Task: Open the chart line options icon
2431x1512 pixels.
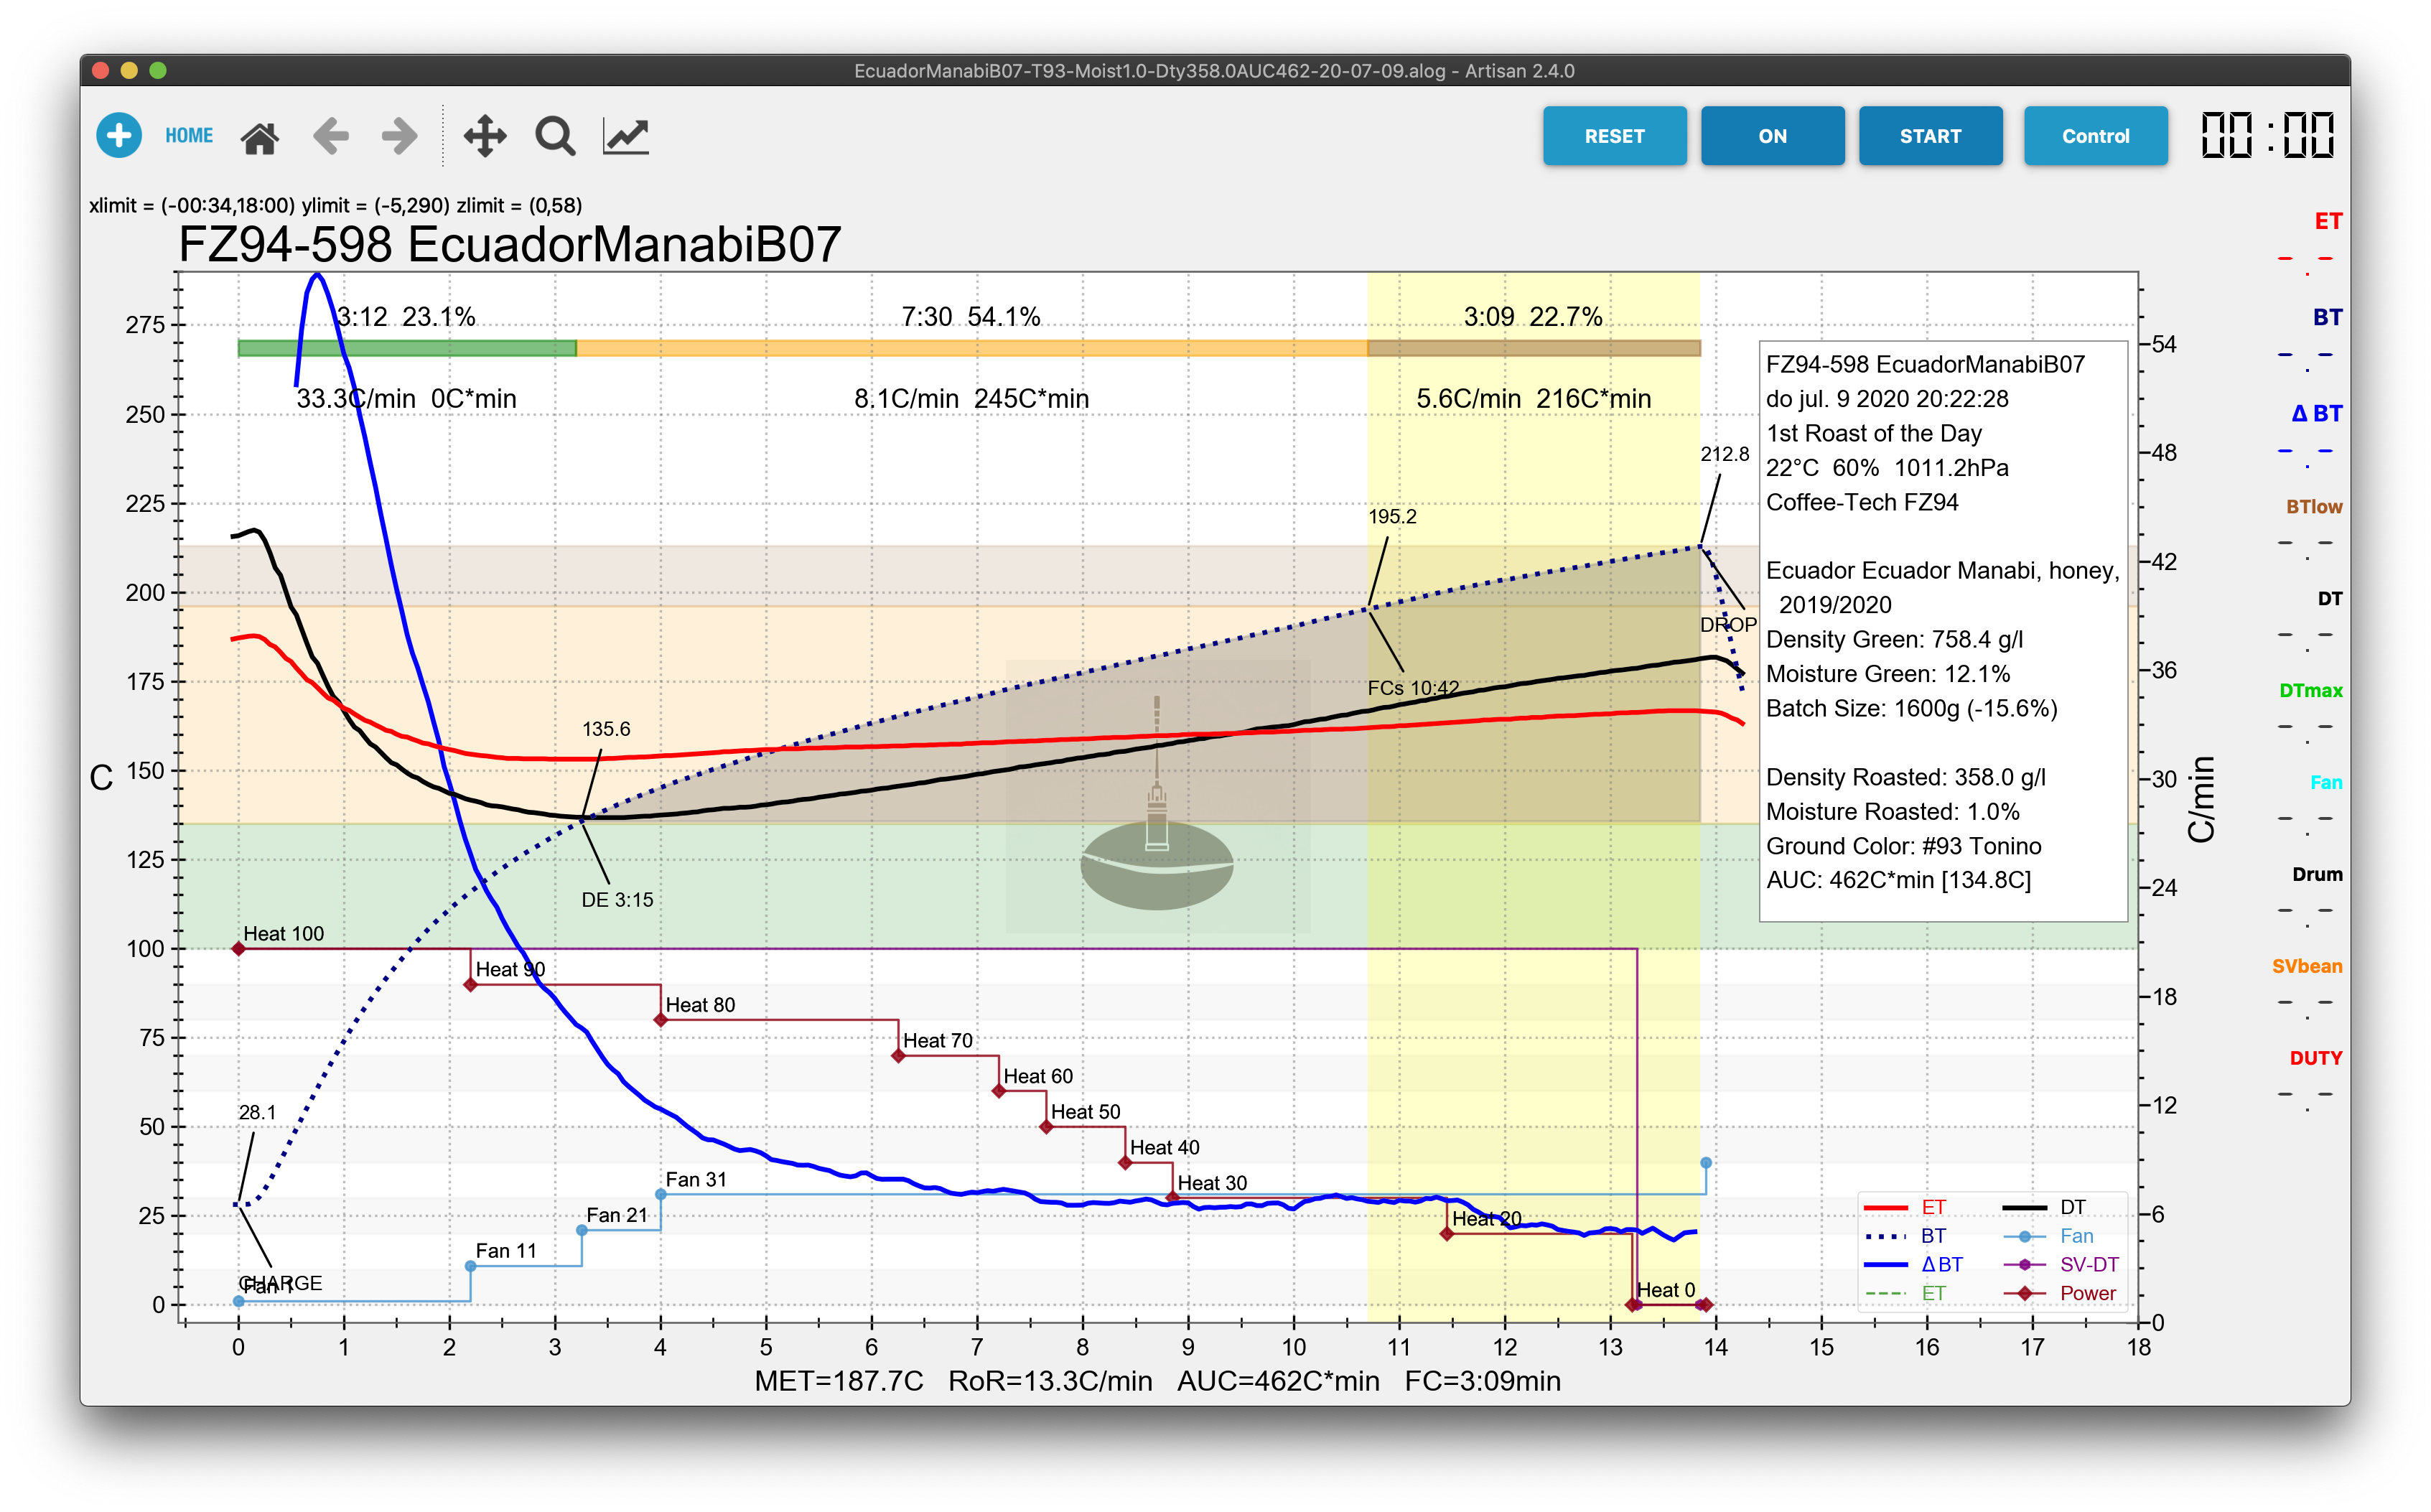Action: (626, 136)
